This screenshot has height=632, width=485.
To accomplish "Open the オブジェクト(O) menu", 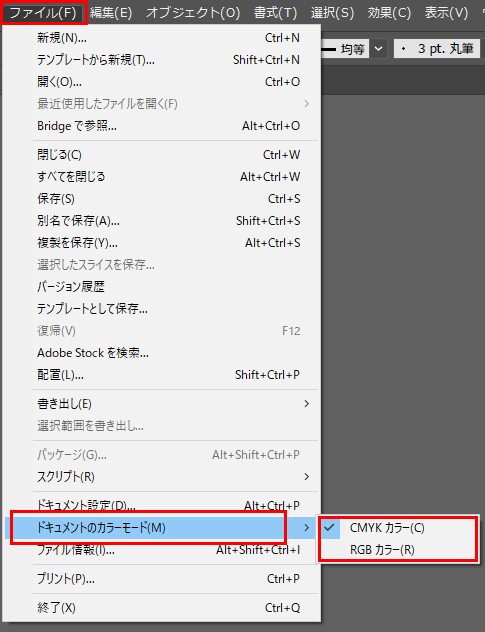I will coord(193,13).
